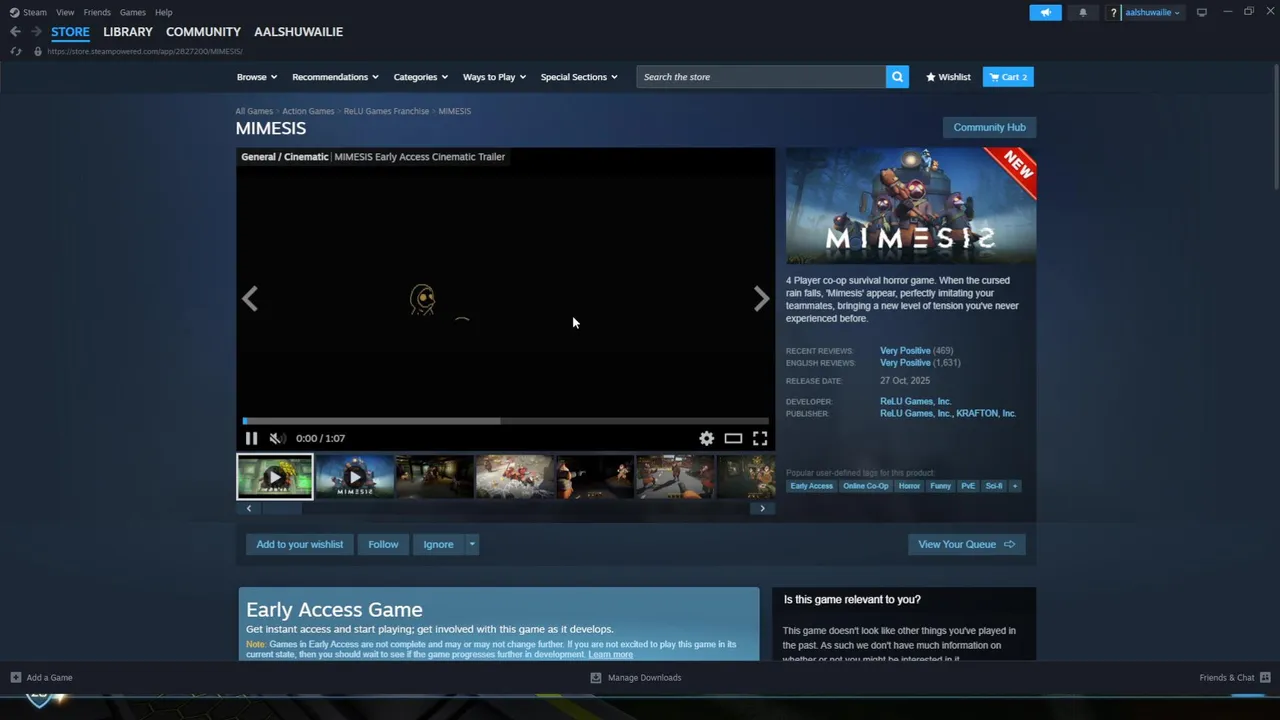
Task: Select the Early Access tag
Action: click(x=811, y=486)
